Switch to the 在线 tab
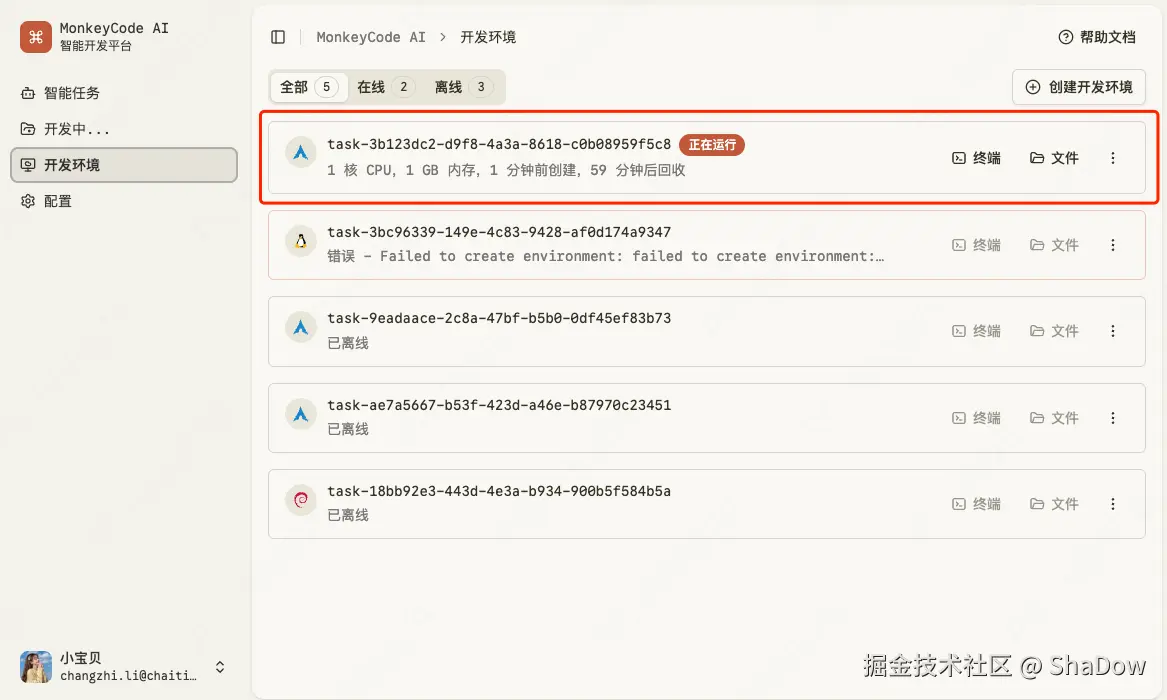Image resolution: width=1167 pixels, height=700 pixels. click(x=385, y=87)
